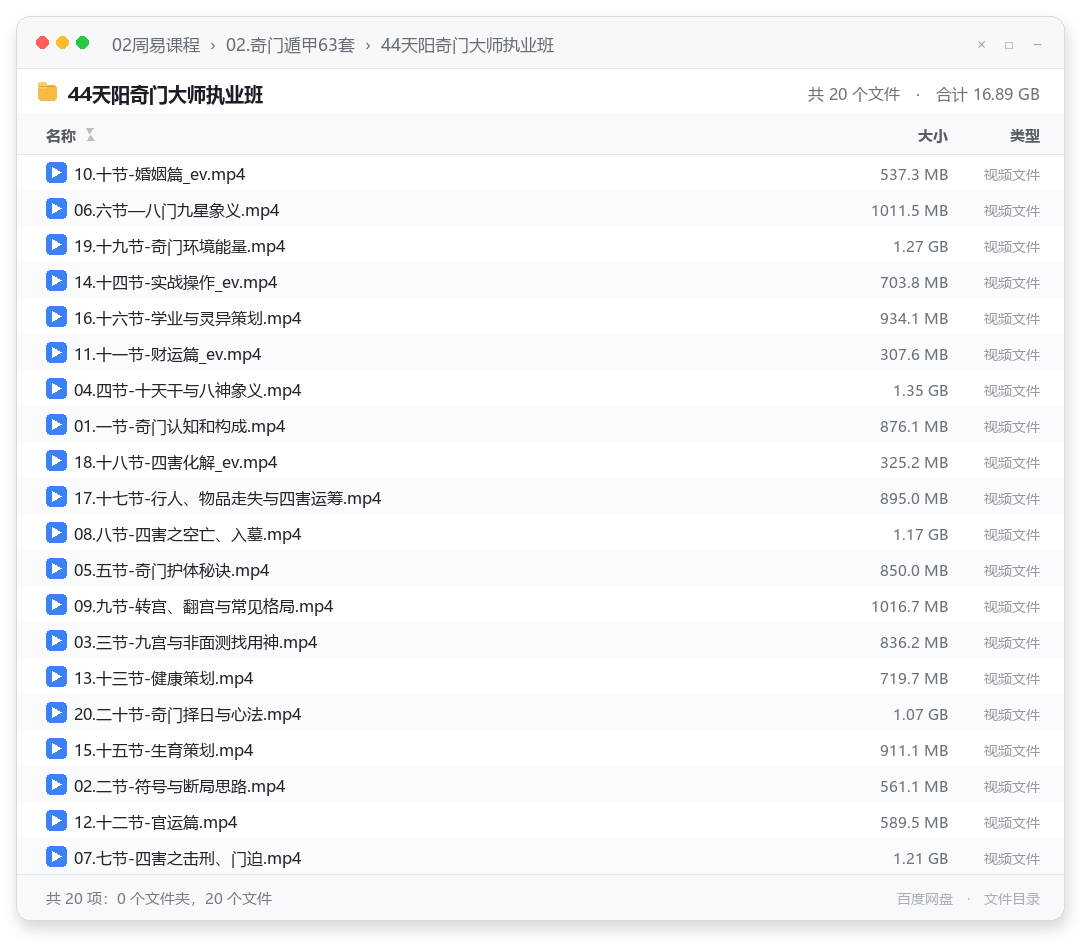Screen dimensions: 1080x944
Task: Click the yellow folder icon beside 44天阳奇门大师执业班
Action: [48, 92]
